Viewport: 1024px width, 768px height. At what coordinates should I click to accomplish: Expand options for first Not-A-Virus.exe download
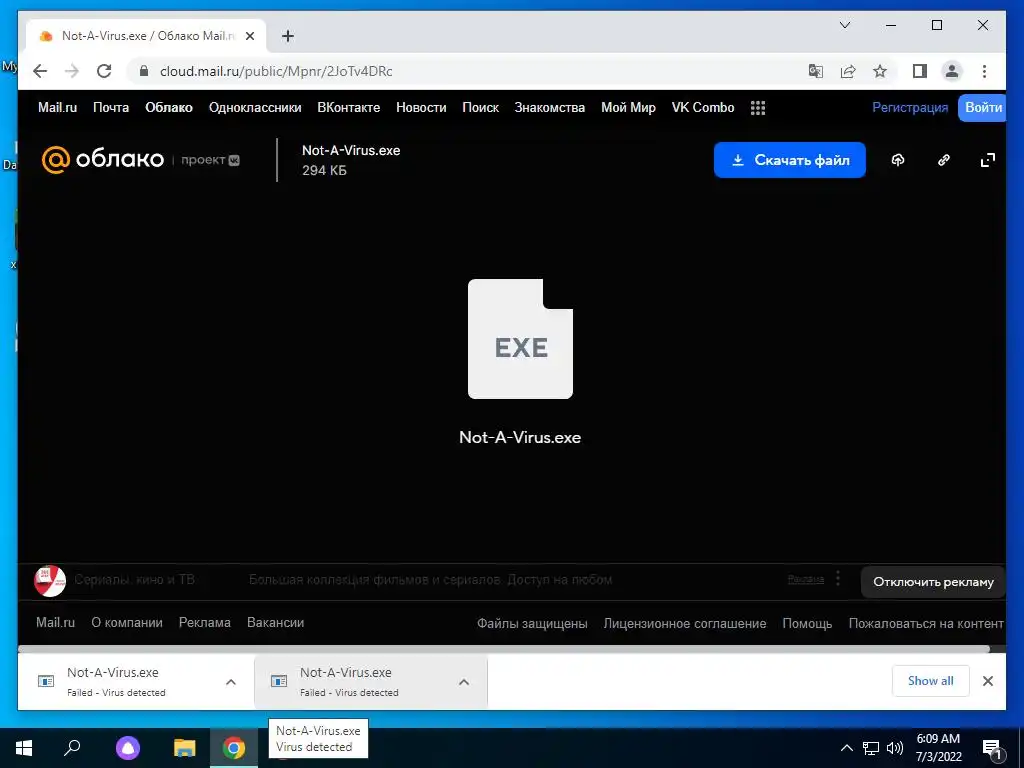pos(231,682)
